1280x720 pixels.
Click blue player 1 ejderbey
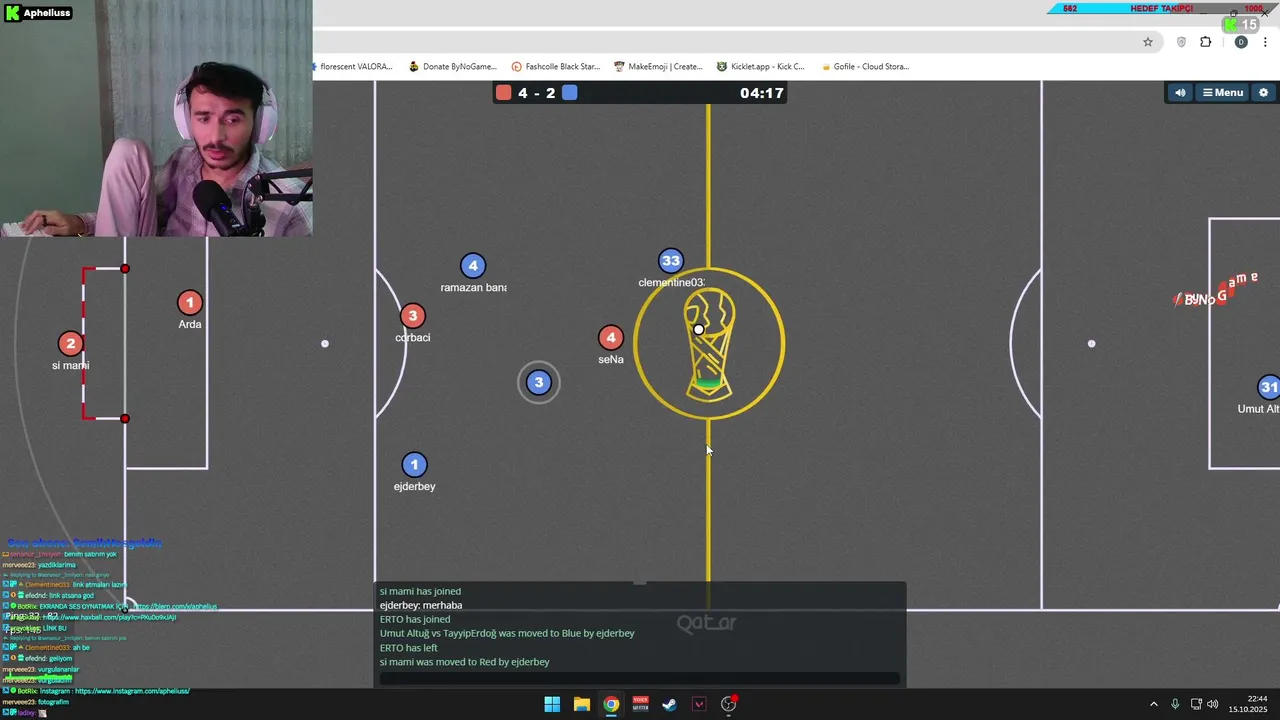tap(414, 465)
